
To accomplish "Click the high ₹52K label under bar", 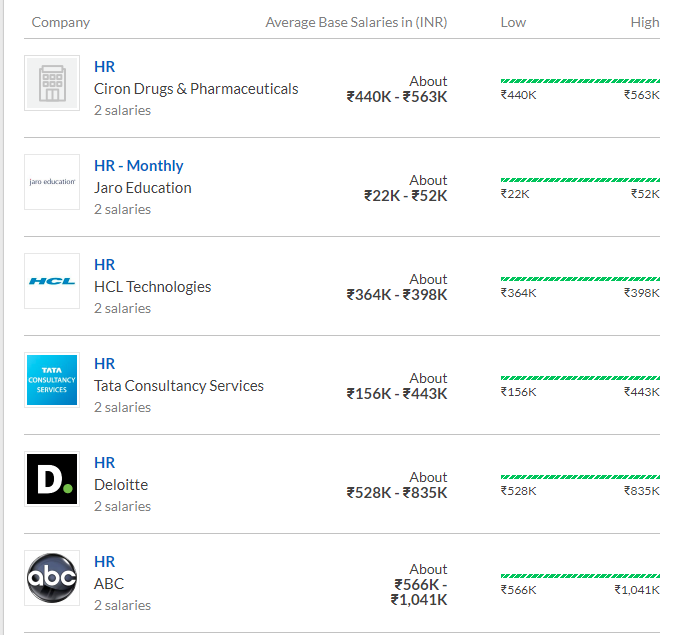I will pos(645,194).
